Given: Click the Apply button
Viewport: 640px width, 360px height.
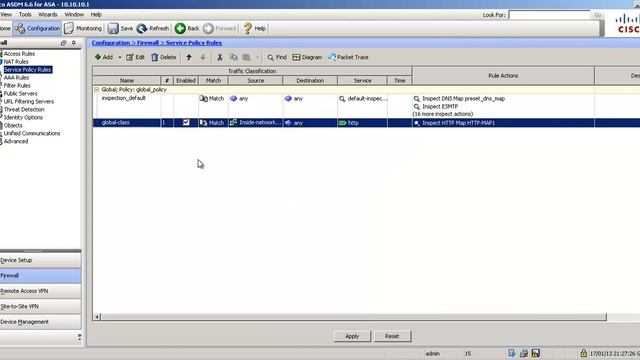Looking at the screenshot, I should 352,336.
